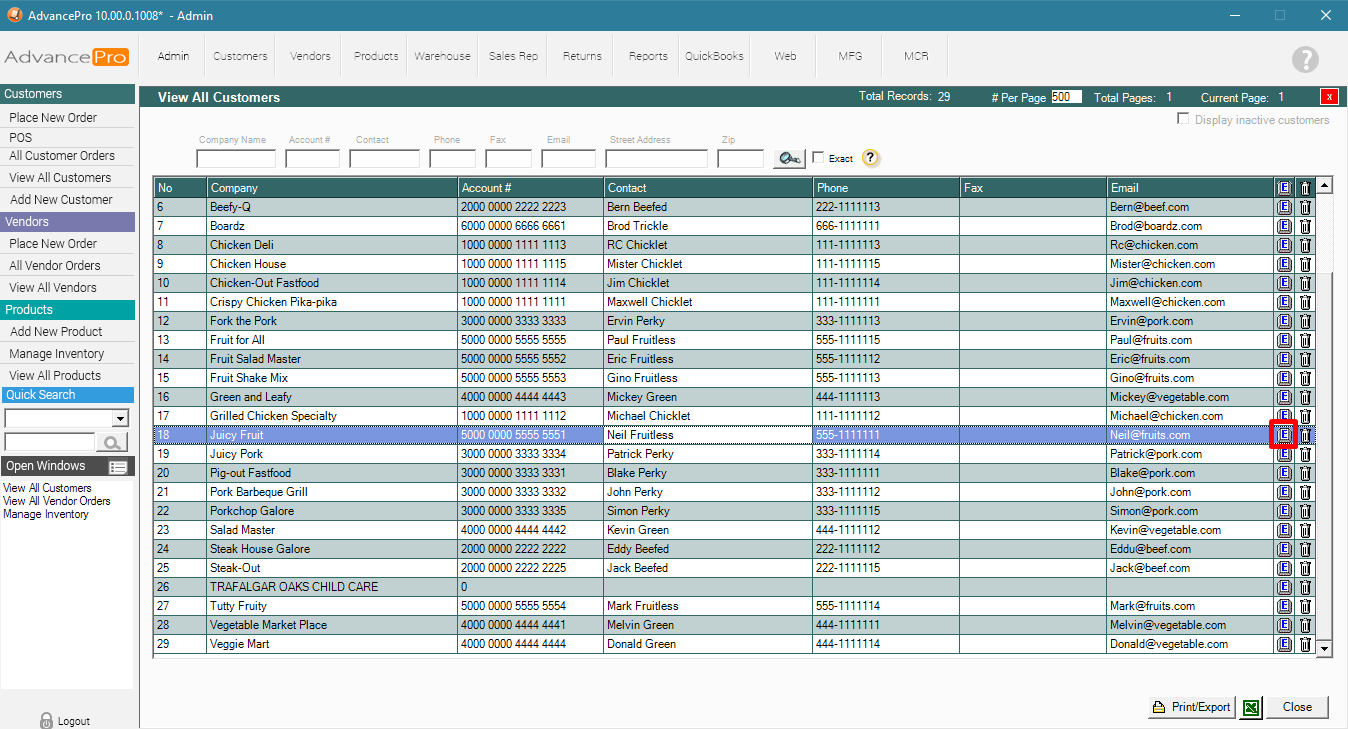Check Display inactive customers box

coord(1184,119)
